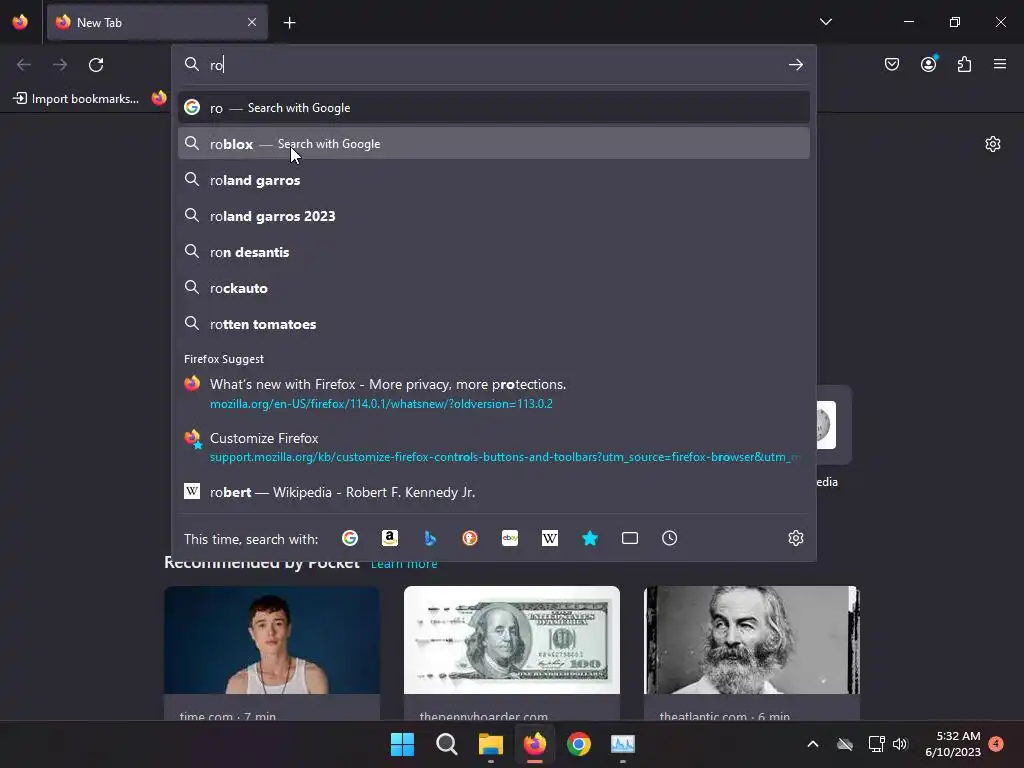Select the 'ron desantis' suggestion
1024x768 pixels.
tap(494, 251)
